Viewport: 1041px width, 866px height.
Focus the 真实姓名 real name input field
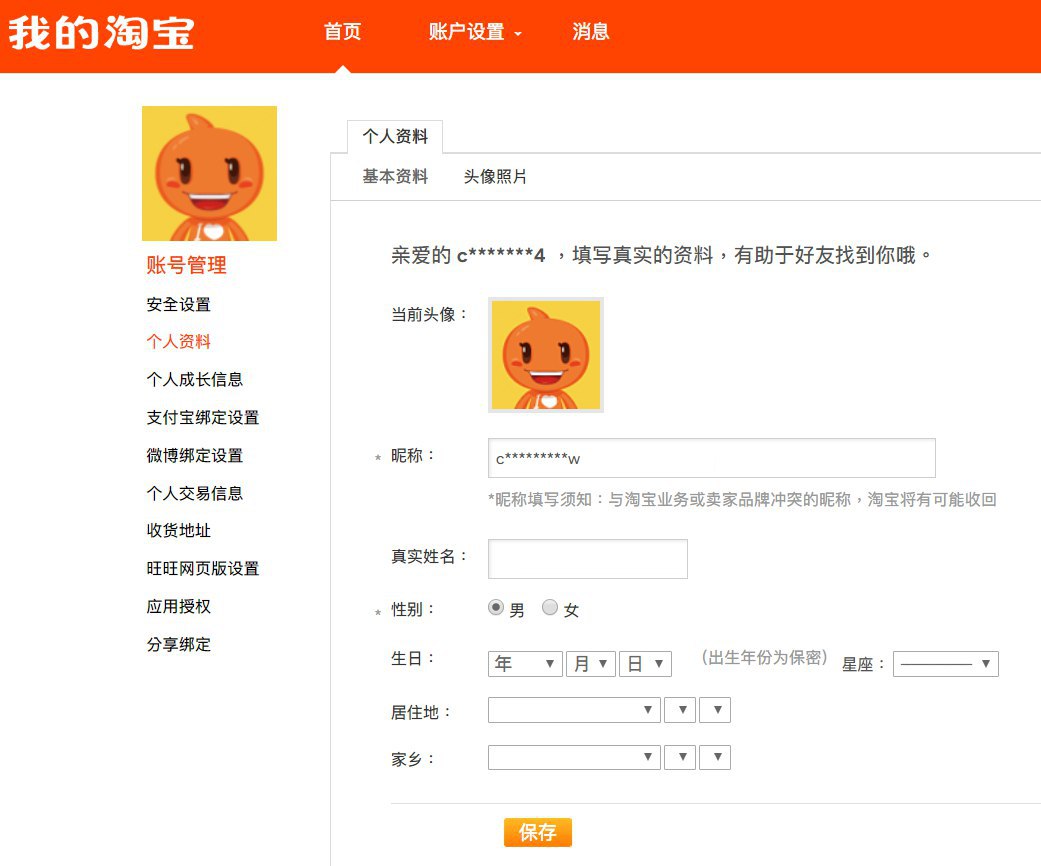tap(588, 559)
